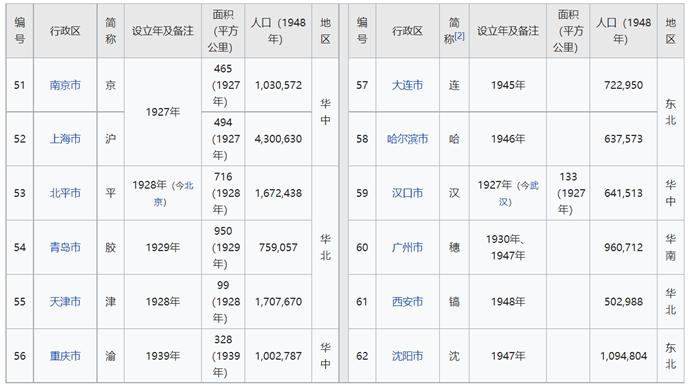Open the 上海市 link

point(65,139)
